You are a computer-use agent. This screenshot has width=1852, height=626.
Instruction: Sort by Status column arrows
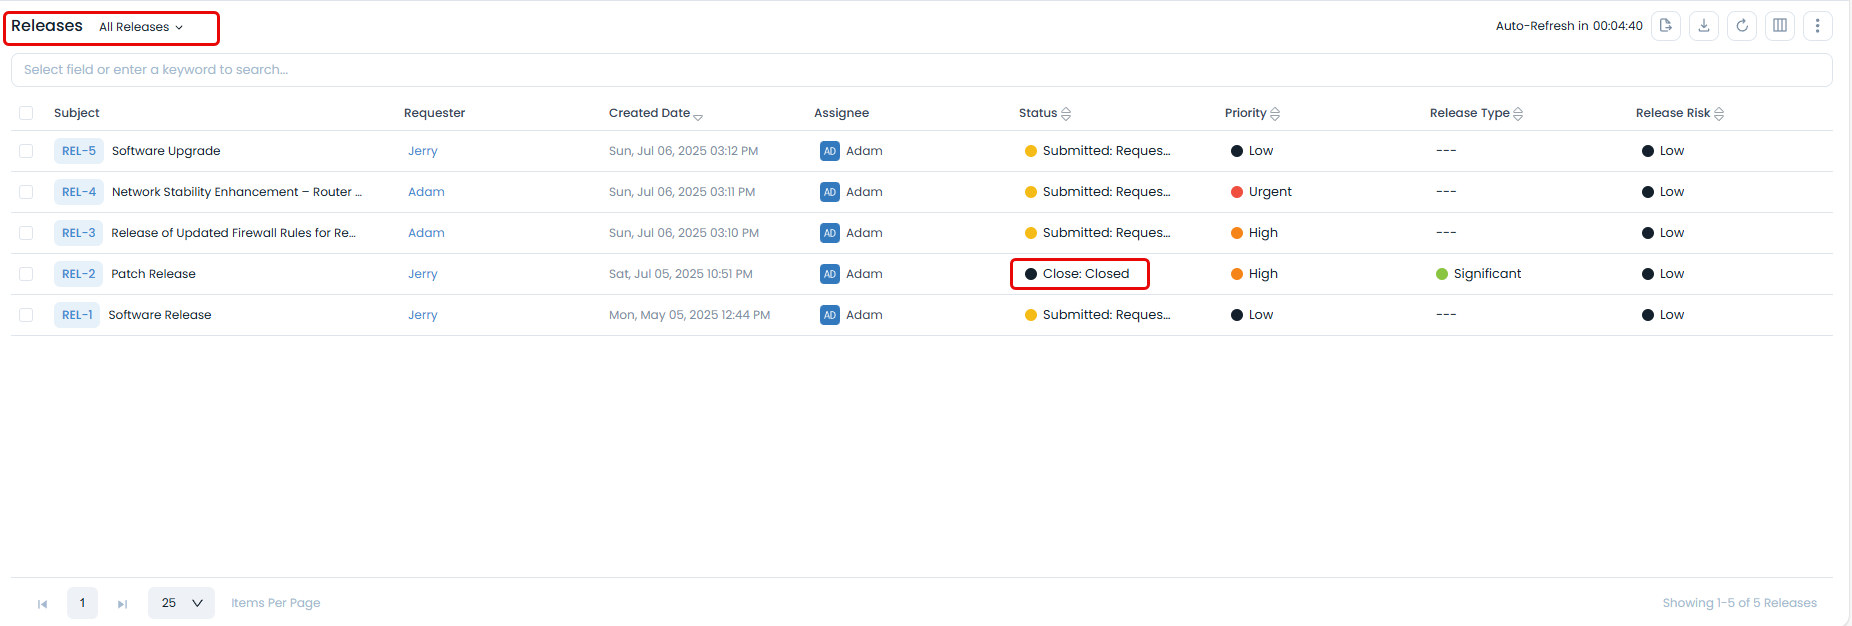[x=1066, y=114]
